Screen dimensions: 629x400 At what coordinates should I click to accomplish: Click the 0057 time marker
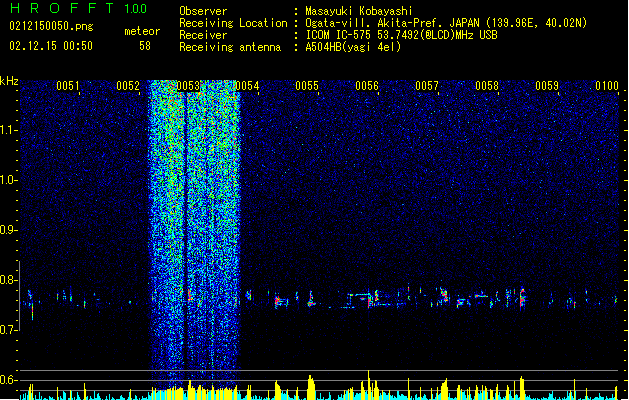(427, 86)
